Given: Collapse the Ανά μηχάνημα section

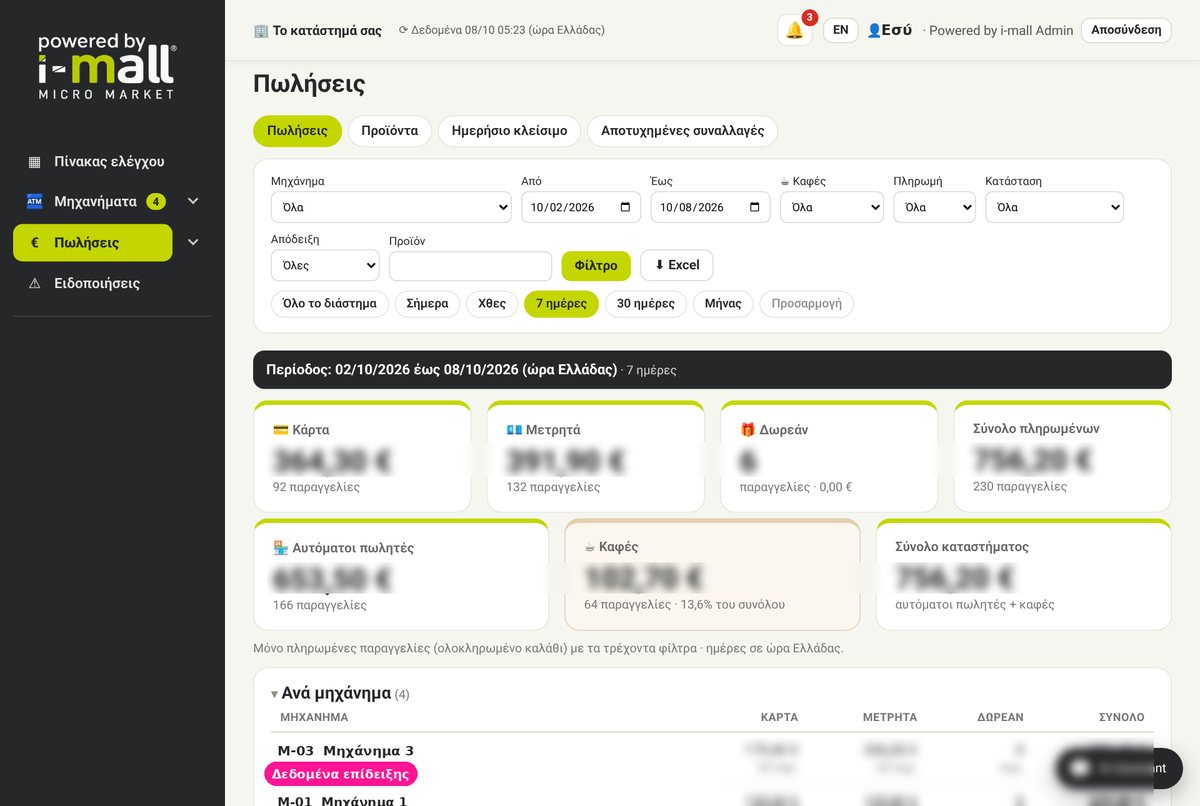Looking at the screenshot, I should click(275, 694).
